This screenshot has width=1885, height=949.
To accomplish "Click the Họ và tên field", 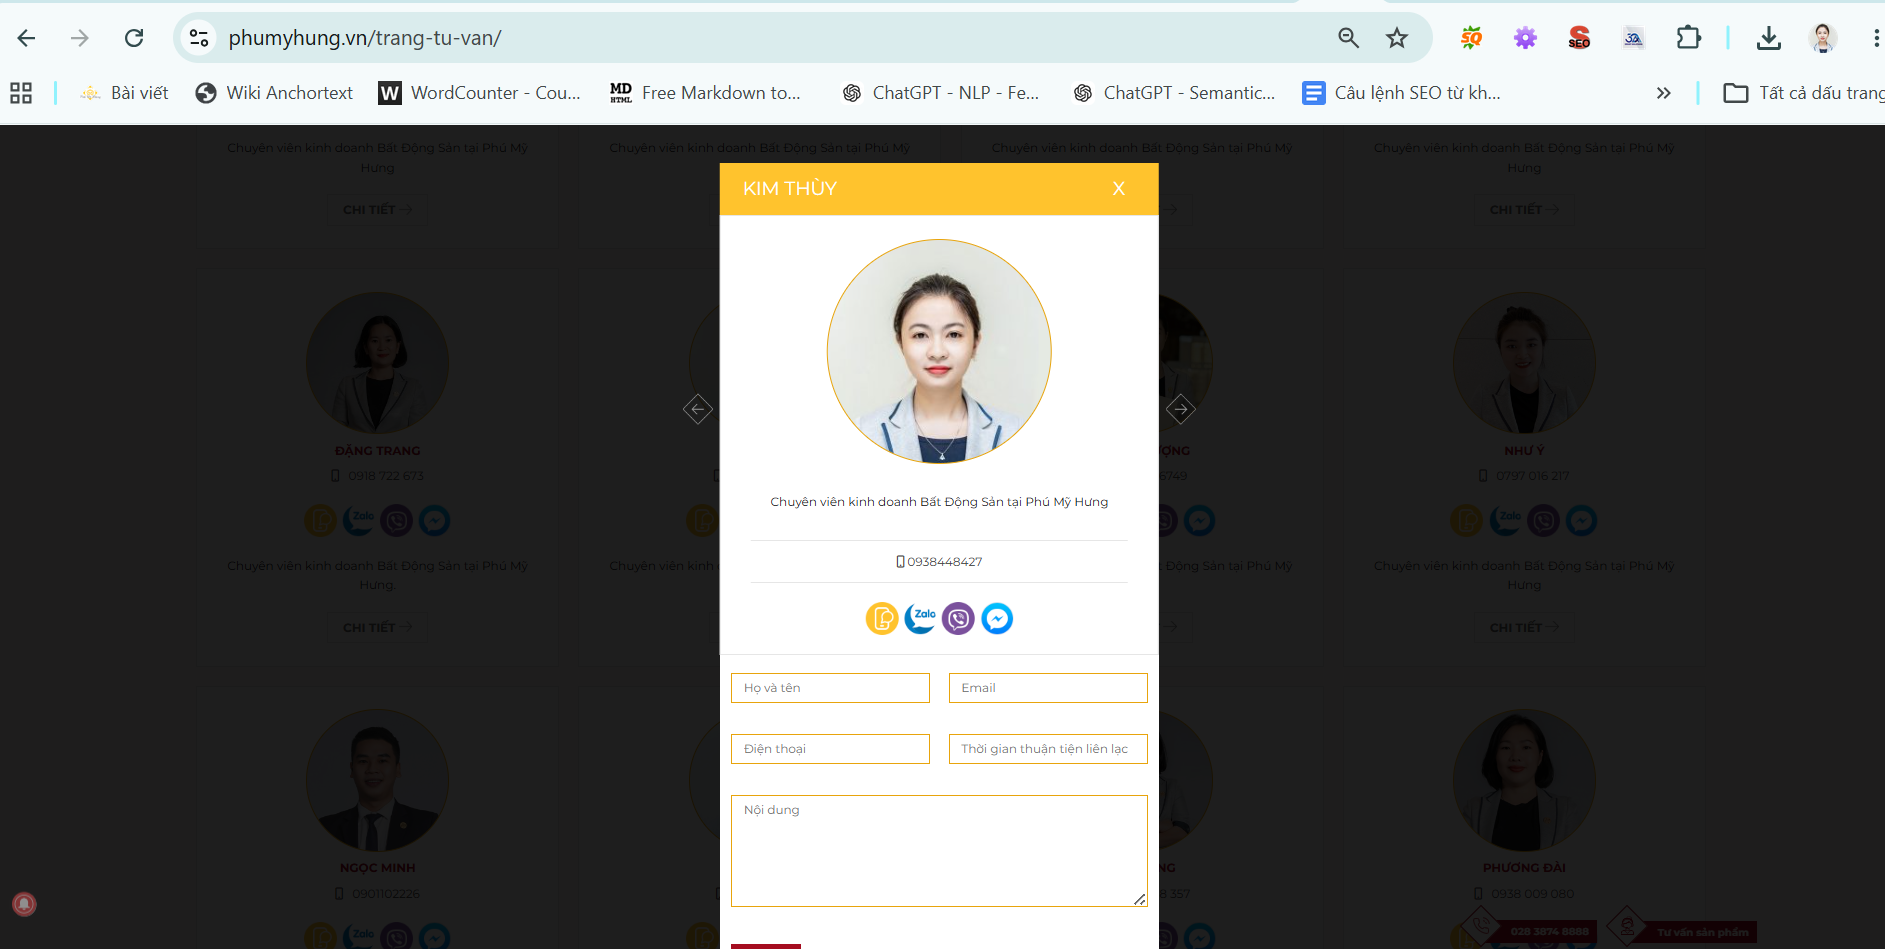I will [830, 688].
